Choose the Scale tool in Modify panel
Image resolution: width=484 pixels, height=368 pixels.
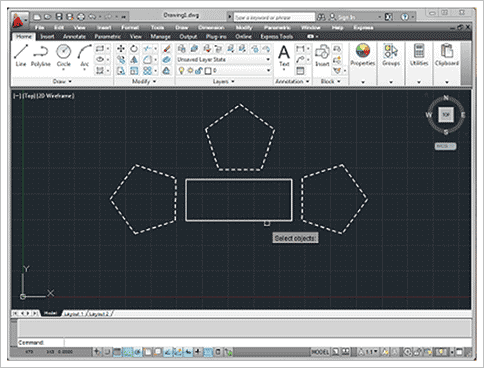tap(134, 71)
